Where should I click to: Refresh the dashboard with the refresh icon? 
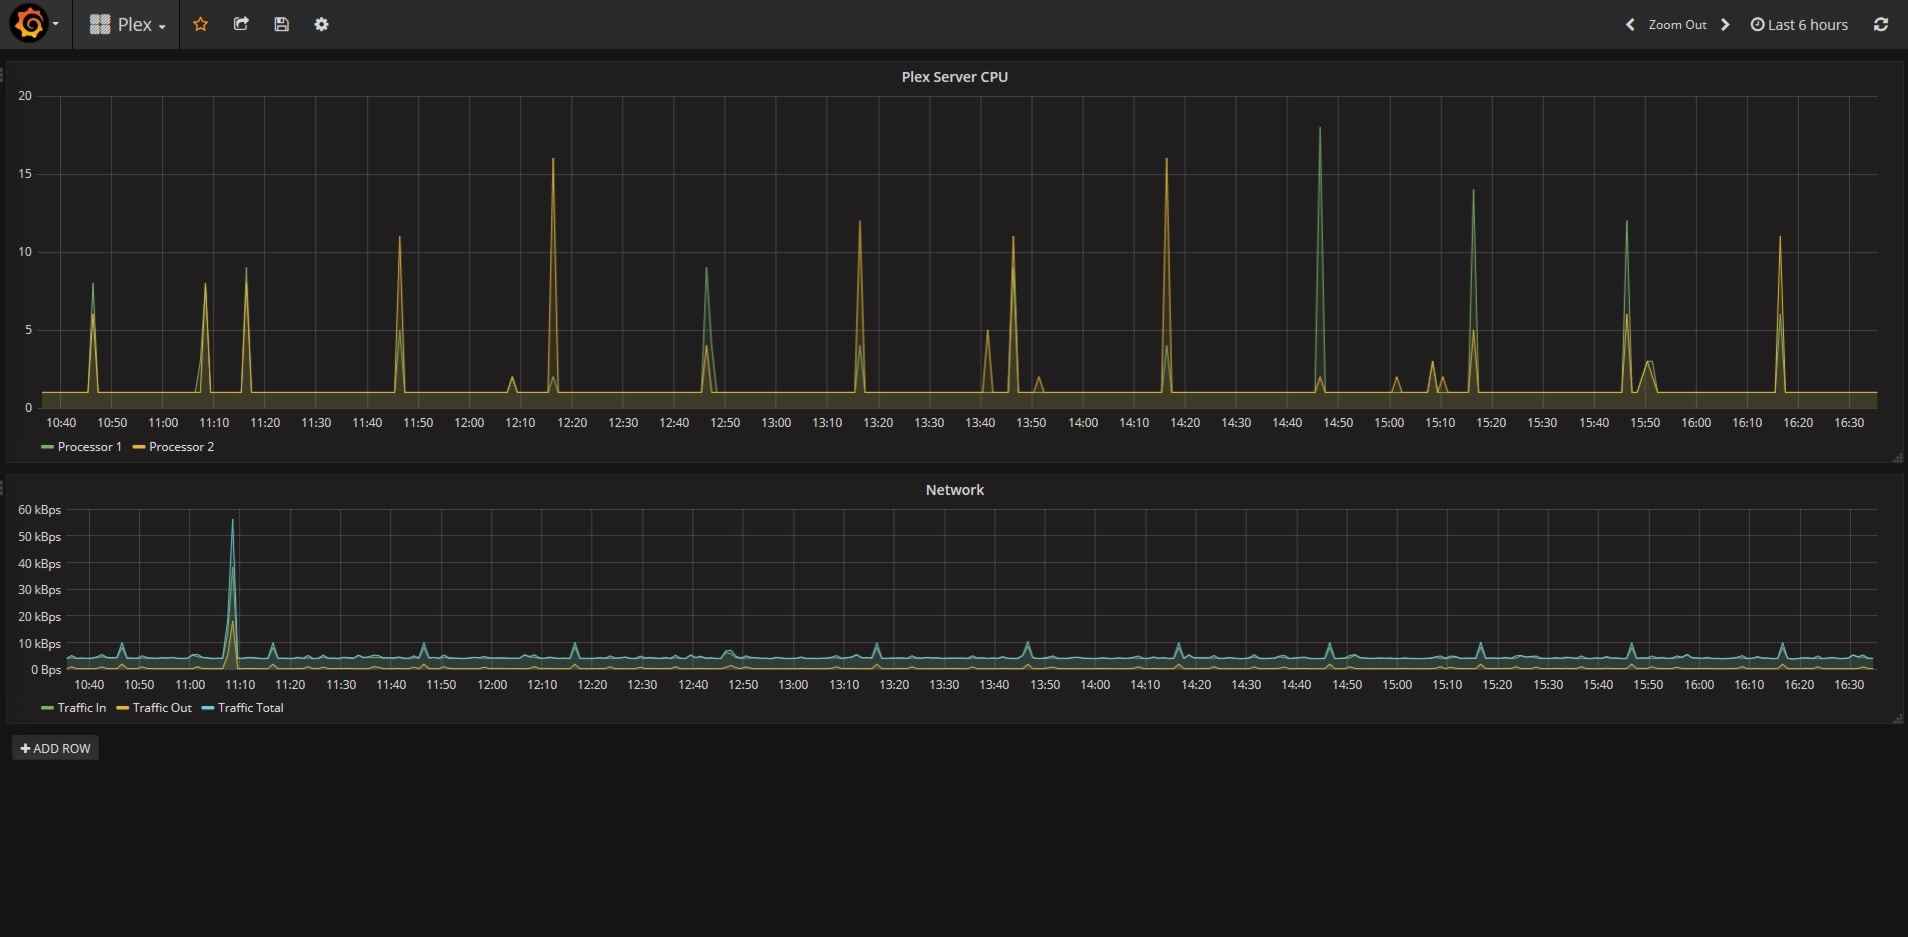1880,24
